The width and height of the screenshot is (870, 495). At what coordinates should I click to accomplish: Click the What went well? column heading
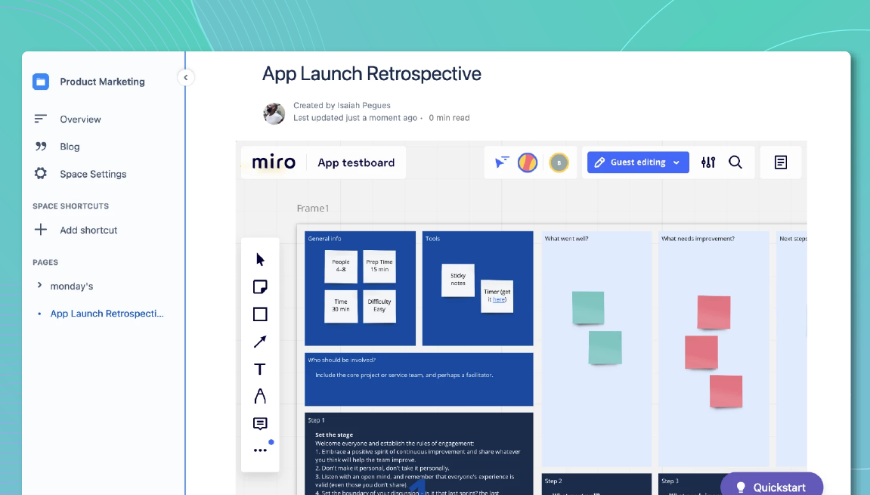point(566,239)
